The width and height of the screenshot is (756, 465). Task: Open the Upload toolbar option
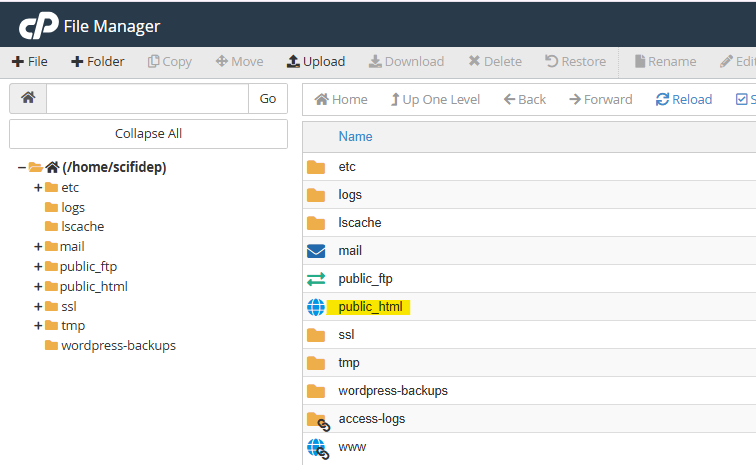point(315,61)
